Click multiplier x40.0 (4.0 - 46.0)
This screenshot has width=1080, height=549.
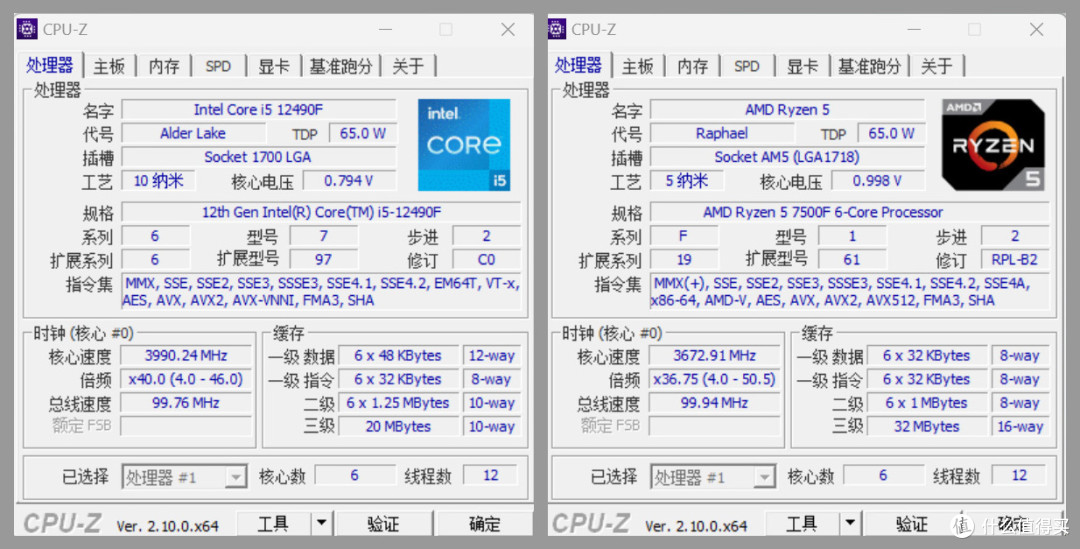click(x=186, y=380)
